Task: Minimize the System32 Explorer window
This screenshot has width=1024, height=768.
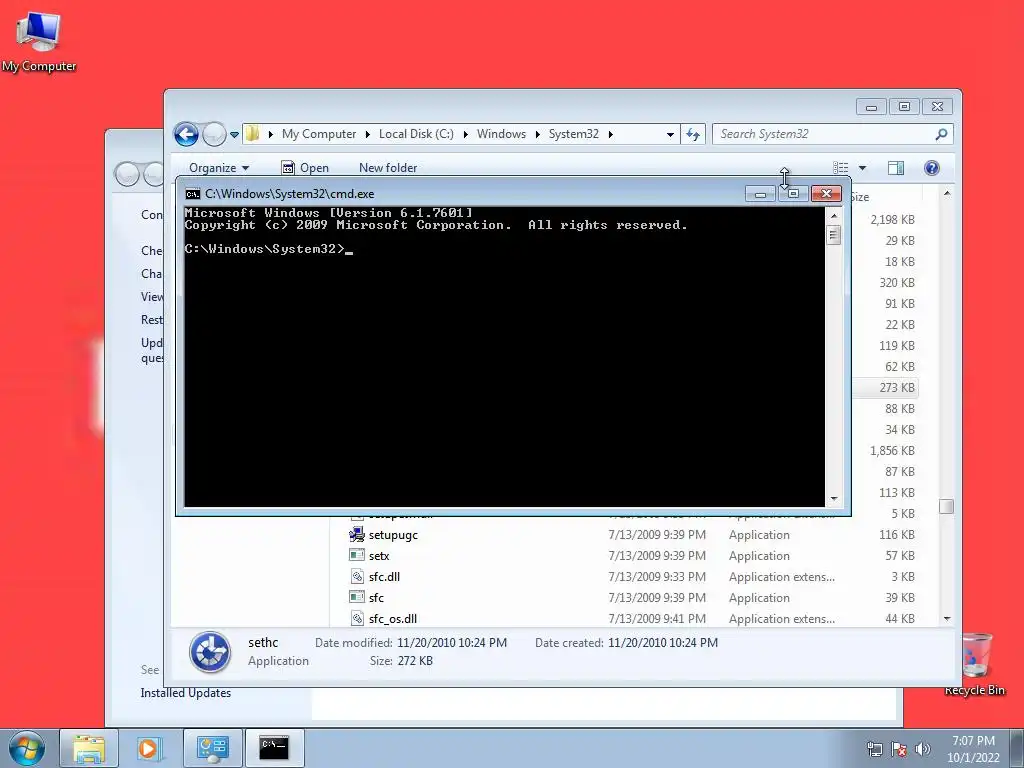Action: tap(871, 106)
